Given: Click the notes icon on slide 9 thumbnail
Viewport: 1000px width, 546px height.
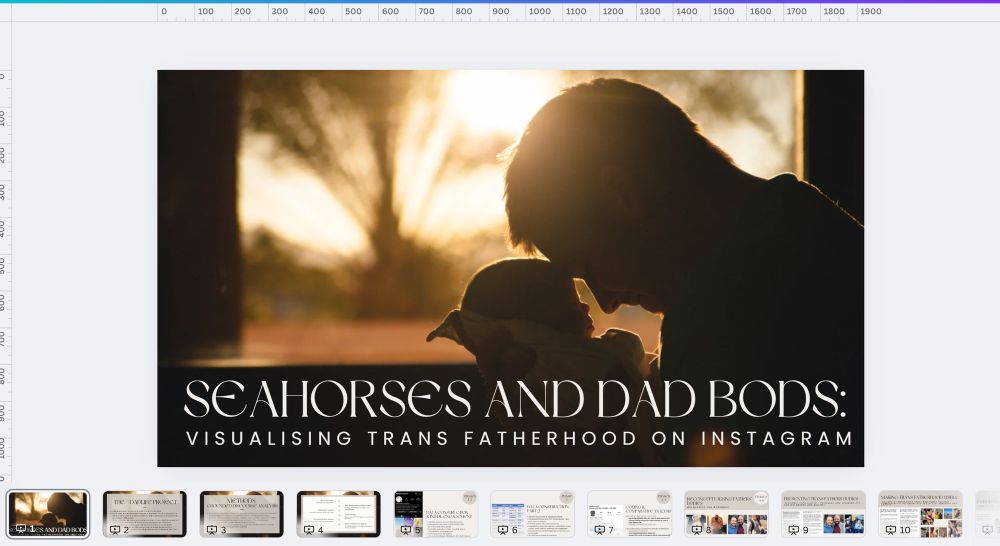Looking at the screenshot, I should [x=793, y=529].
